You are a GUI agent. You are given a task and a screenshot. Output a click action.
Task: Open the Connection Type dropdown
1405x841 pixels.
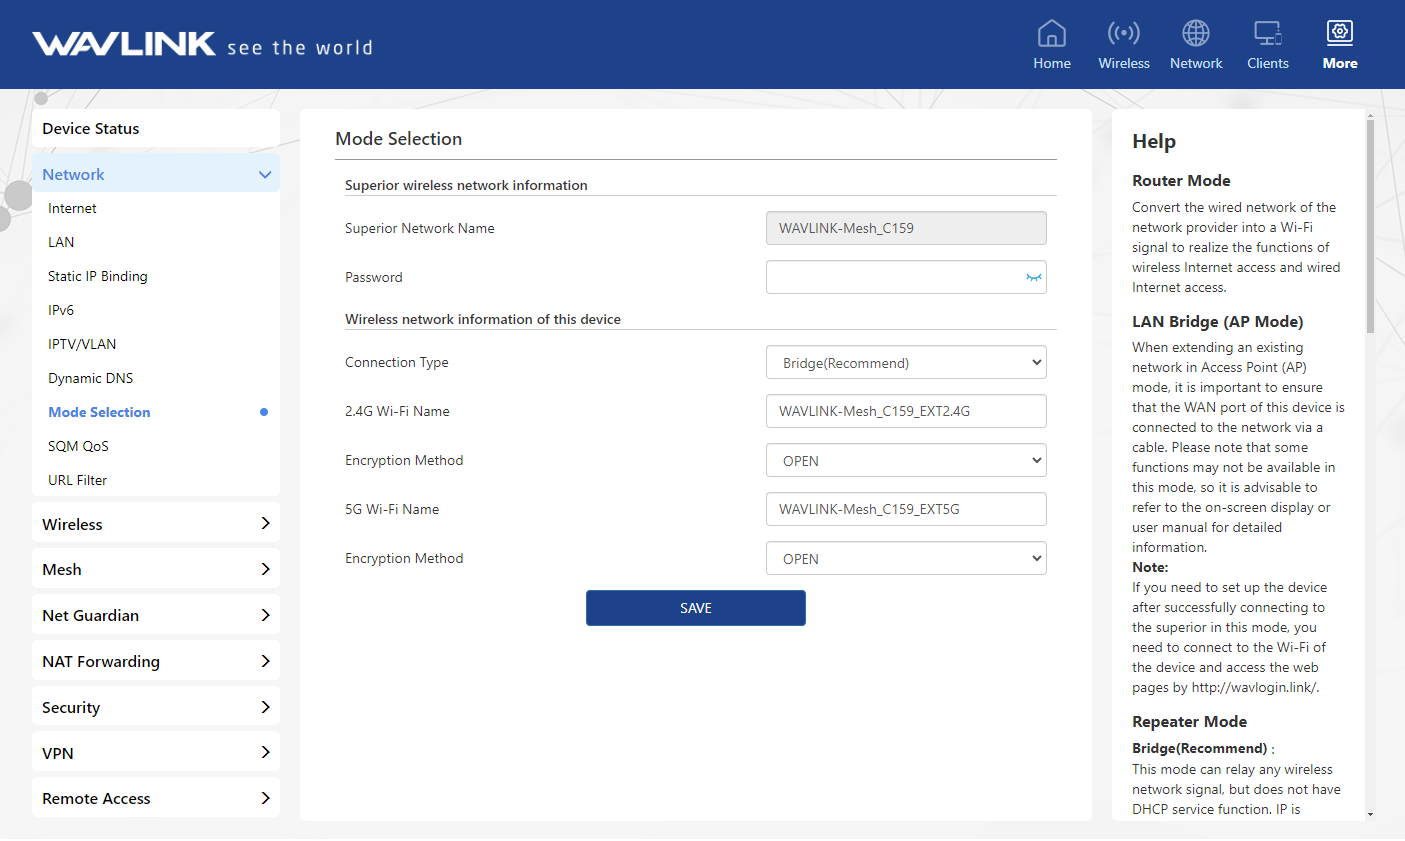[x=905, y=363]
